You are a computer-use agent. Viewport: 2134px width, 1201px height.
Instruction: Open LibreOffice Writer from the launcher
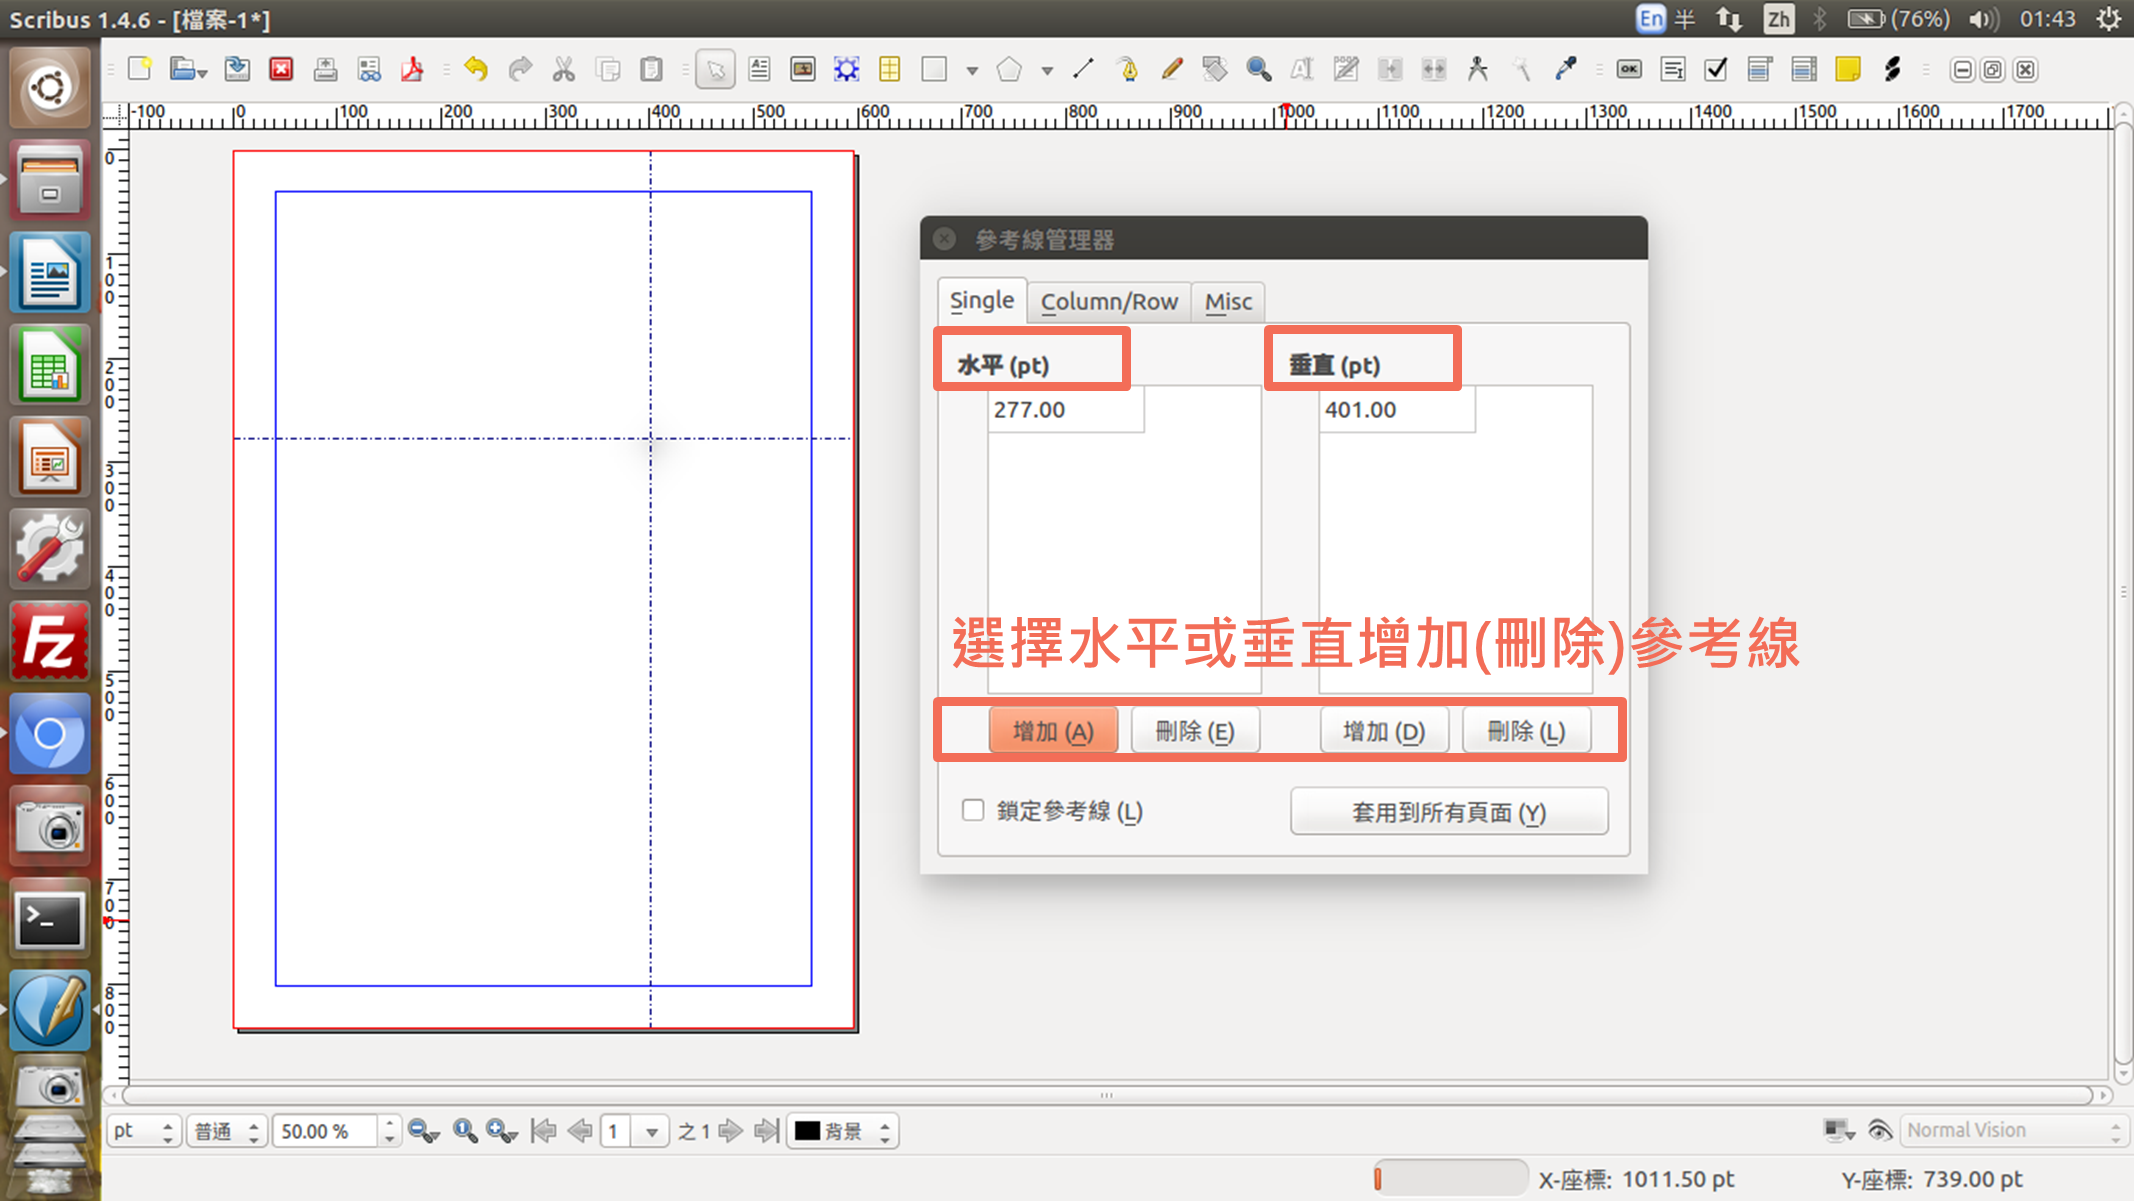(50, 272)
